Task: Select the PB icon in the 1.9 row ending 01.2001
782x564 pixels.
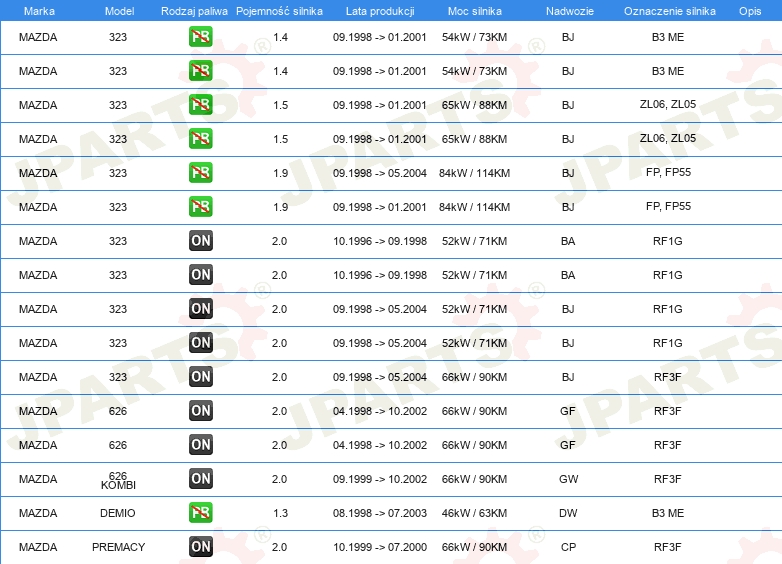Action: pos(200,206)
